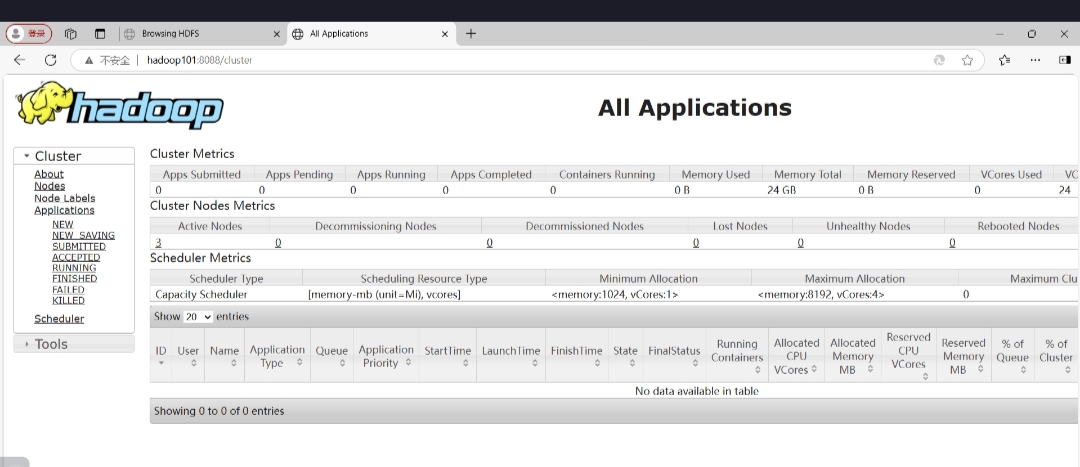
Task: Filter applications by NEW_SAVING state
Action: point(83,236)
